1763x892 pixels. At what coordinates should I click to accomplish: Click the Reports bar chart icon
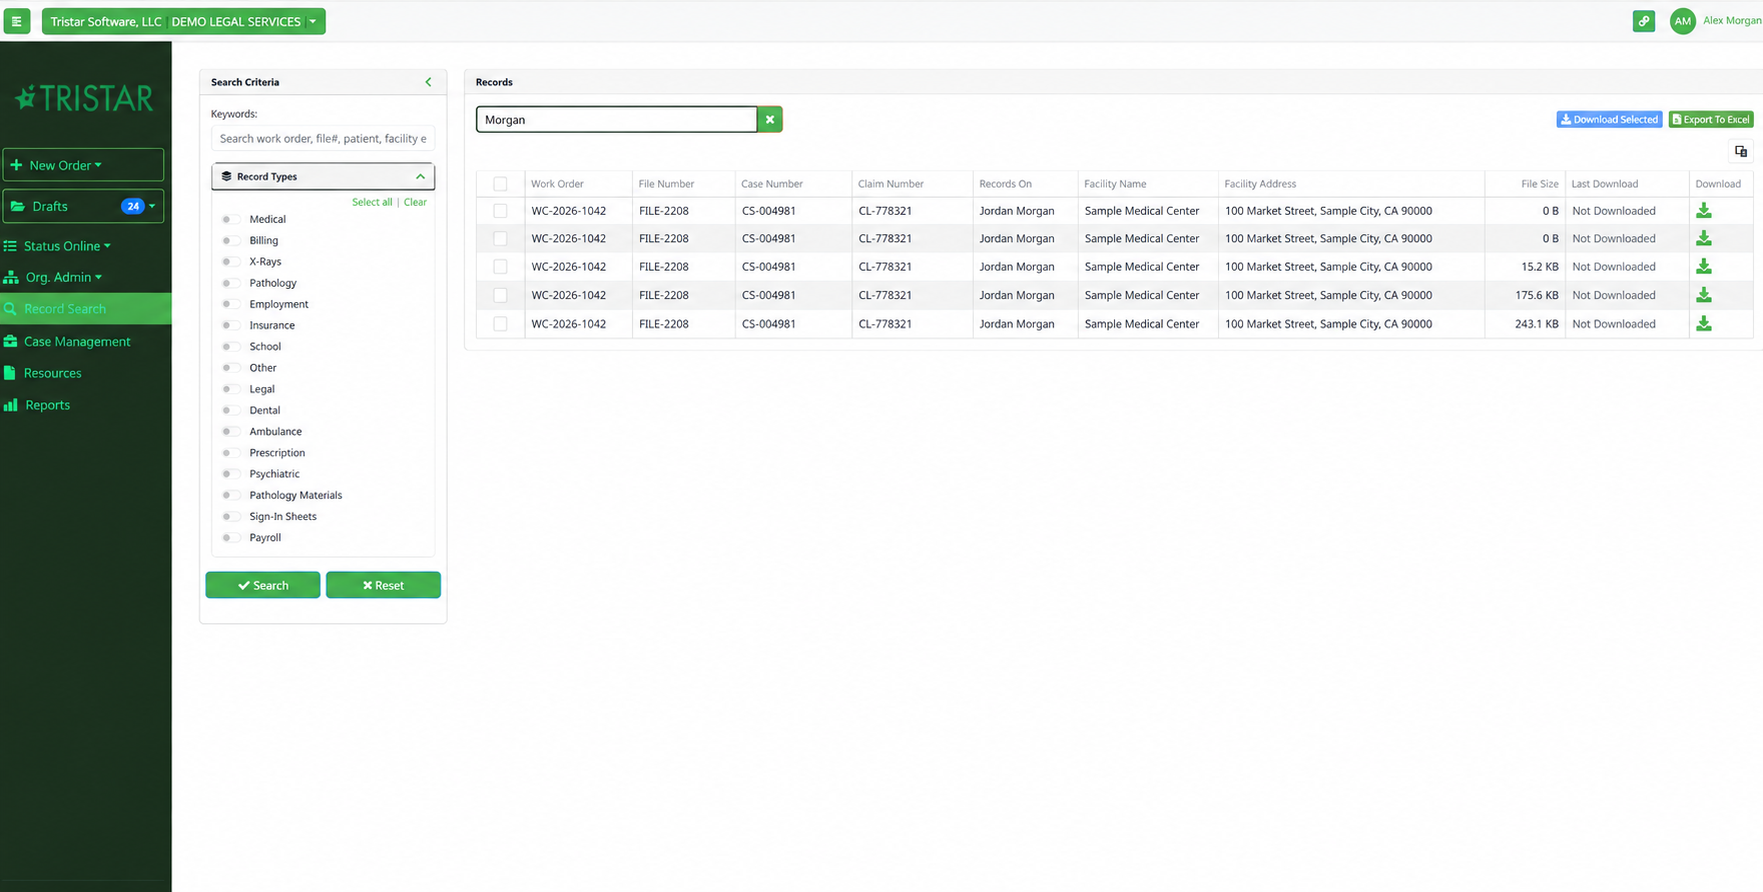point(10,405)
